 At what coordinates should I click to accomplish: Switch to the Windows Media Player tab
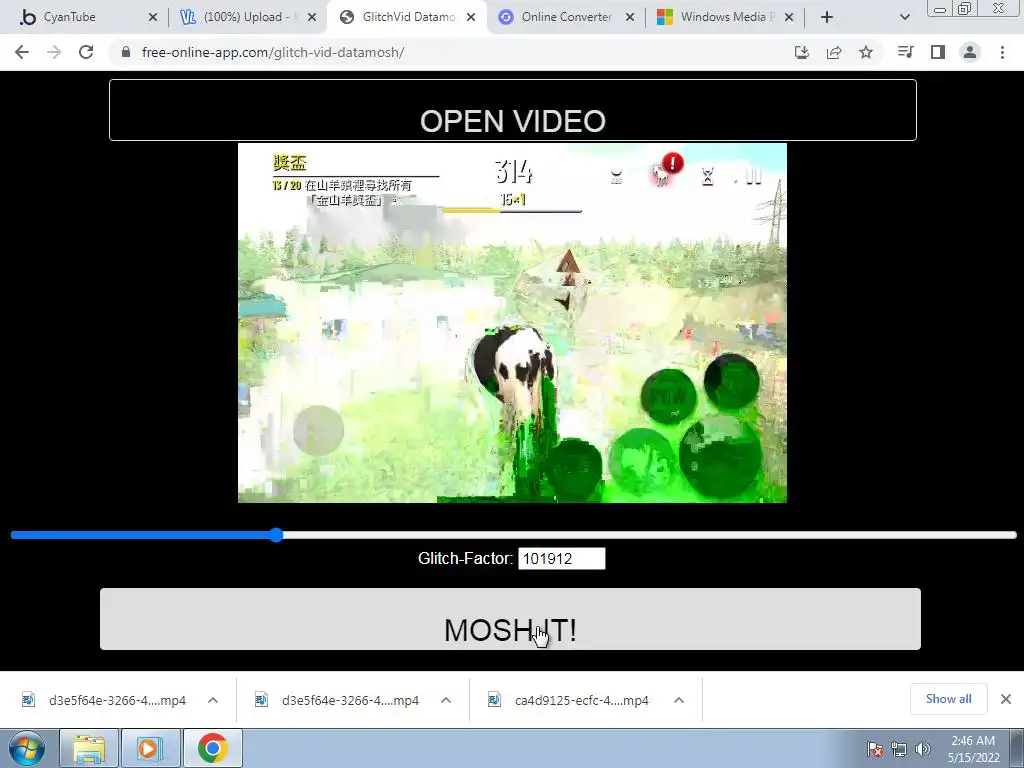tap(725, 17)
